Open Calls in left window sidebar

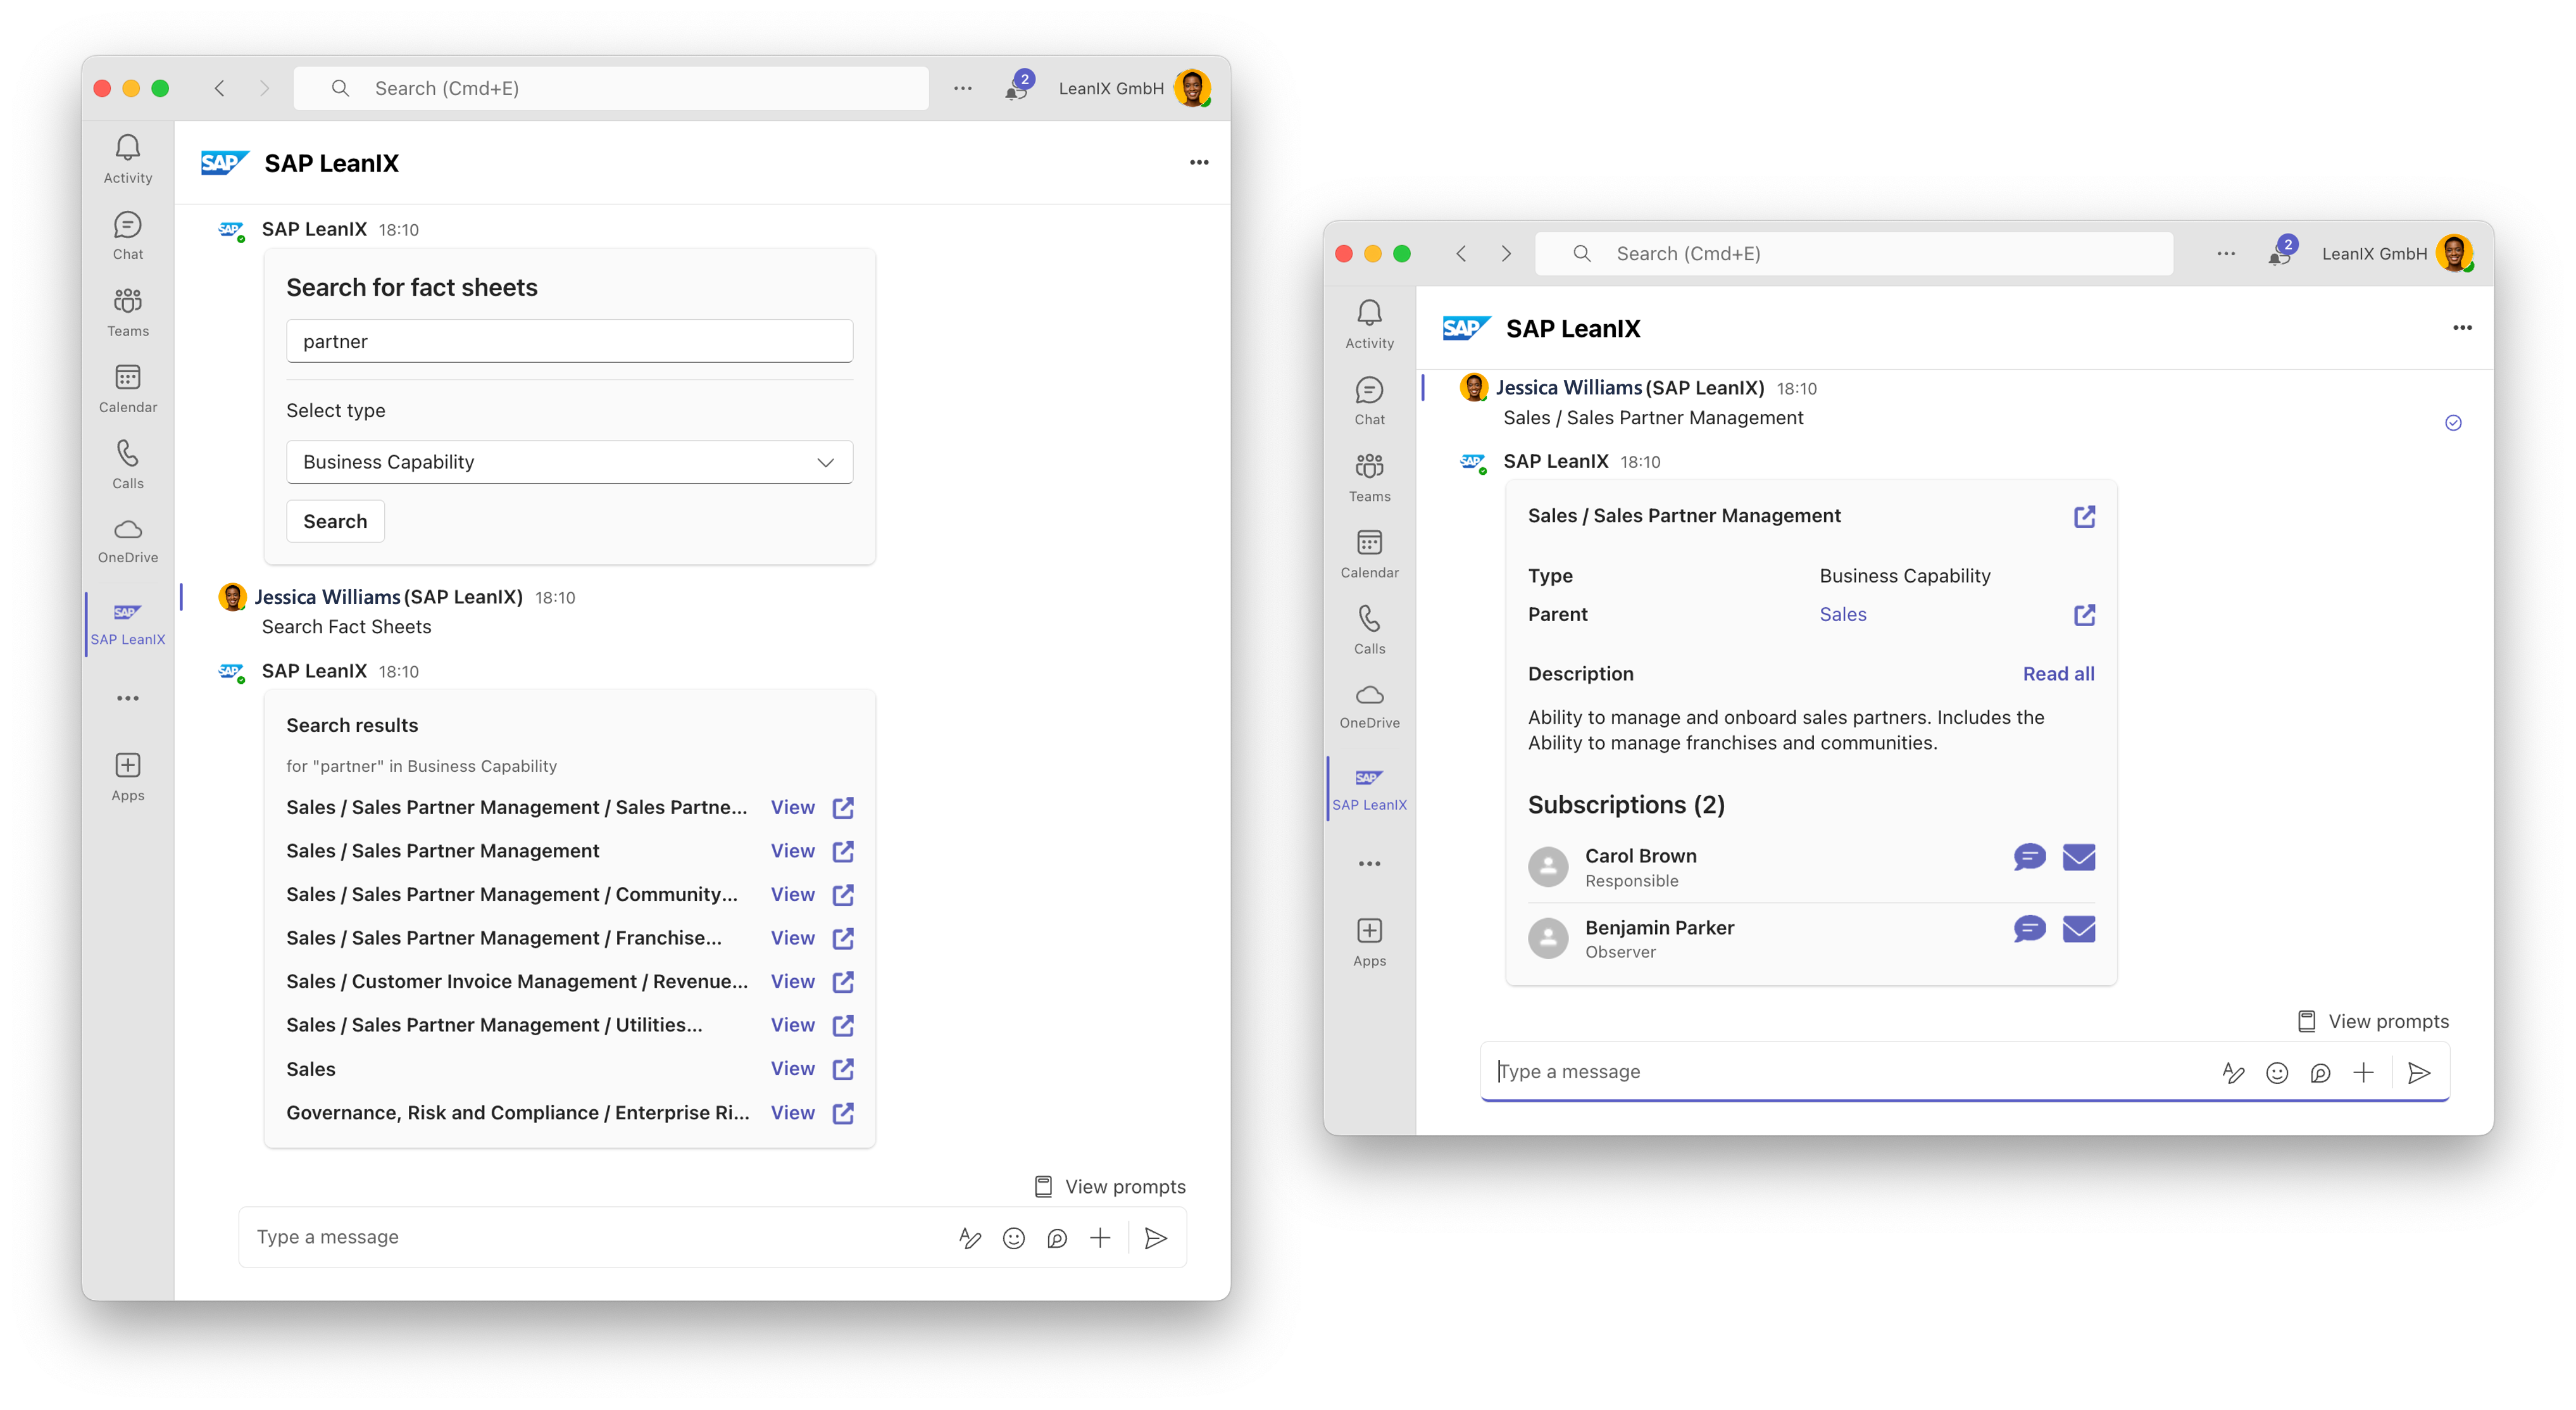[128, 464]
